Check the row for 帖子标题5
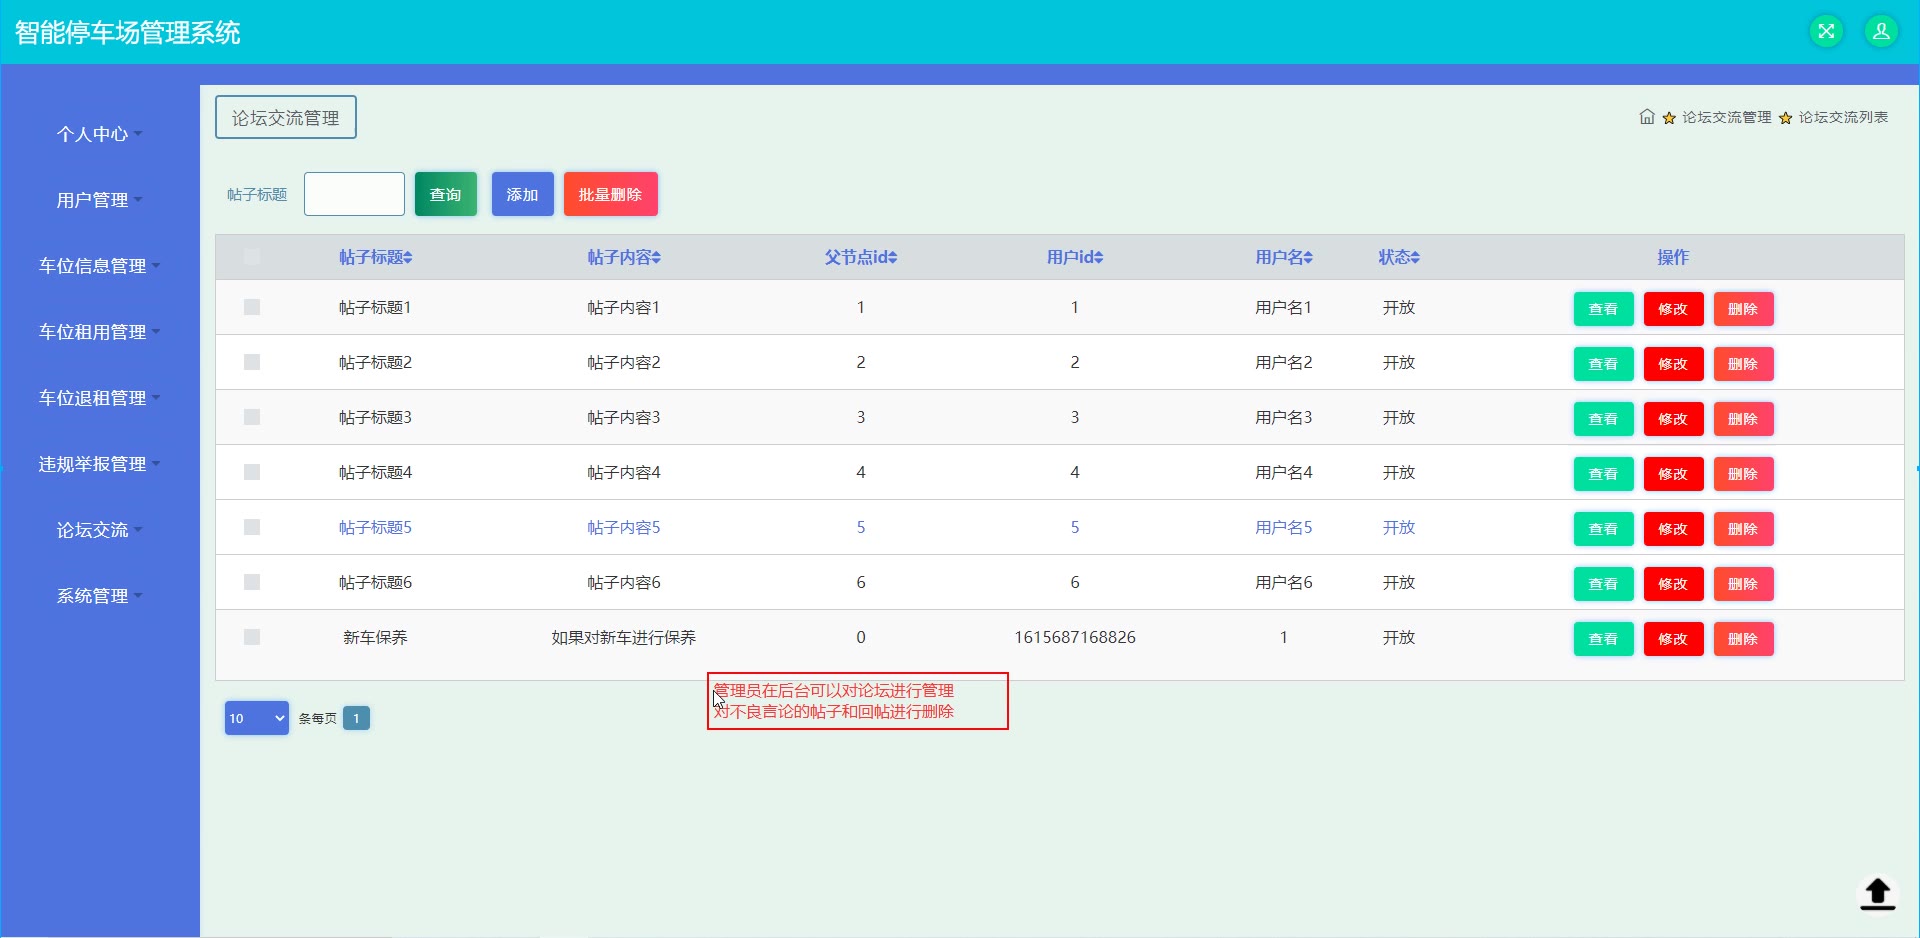Image resolution: width=1920 pixels, height=938 pixels. tap(252, 527)
